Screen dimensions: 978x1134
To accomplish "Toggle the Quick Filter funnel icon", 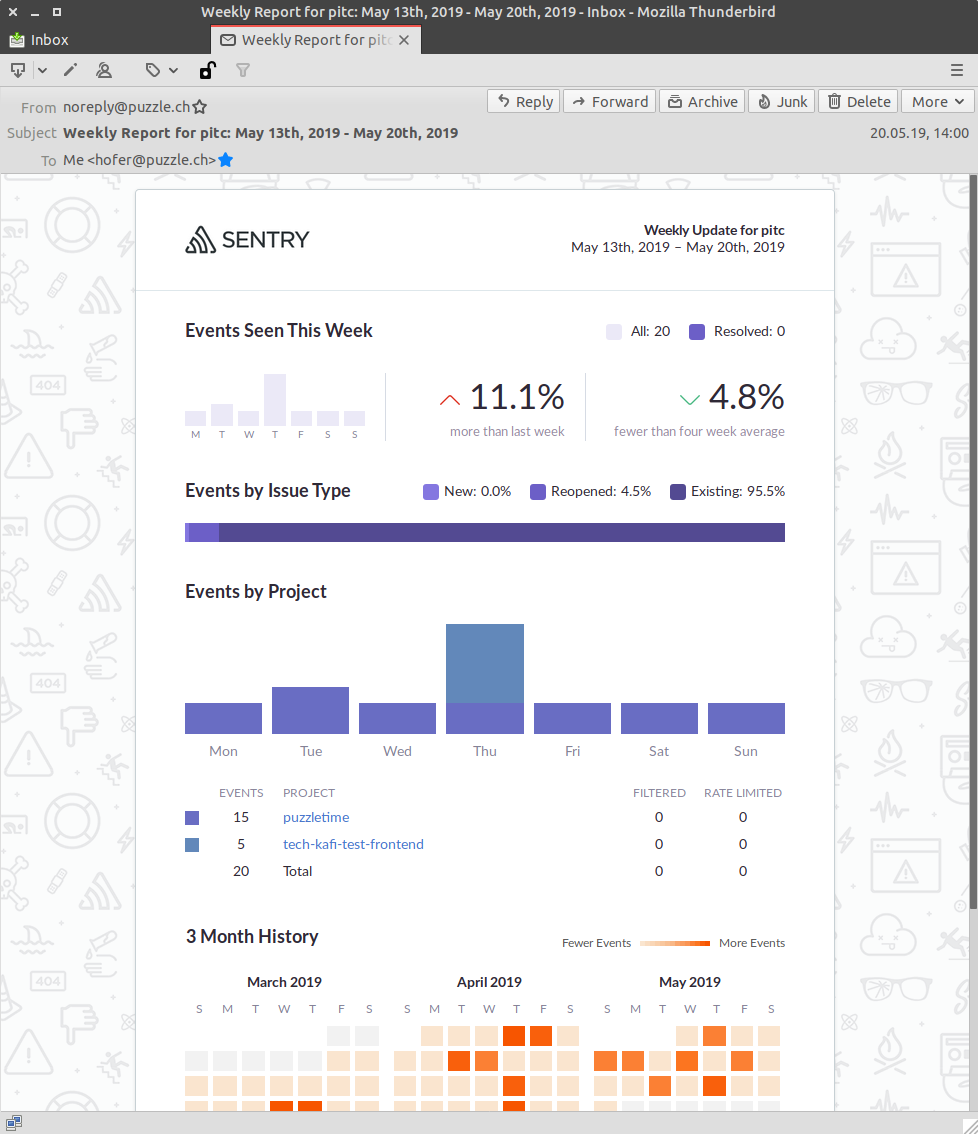I will click(243, 70).
